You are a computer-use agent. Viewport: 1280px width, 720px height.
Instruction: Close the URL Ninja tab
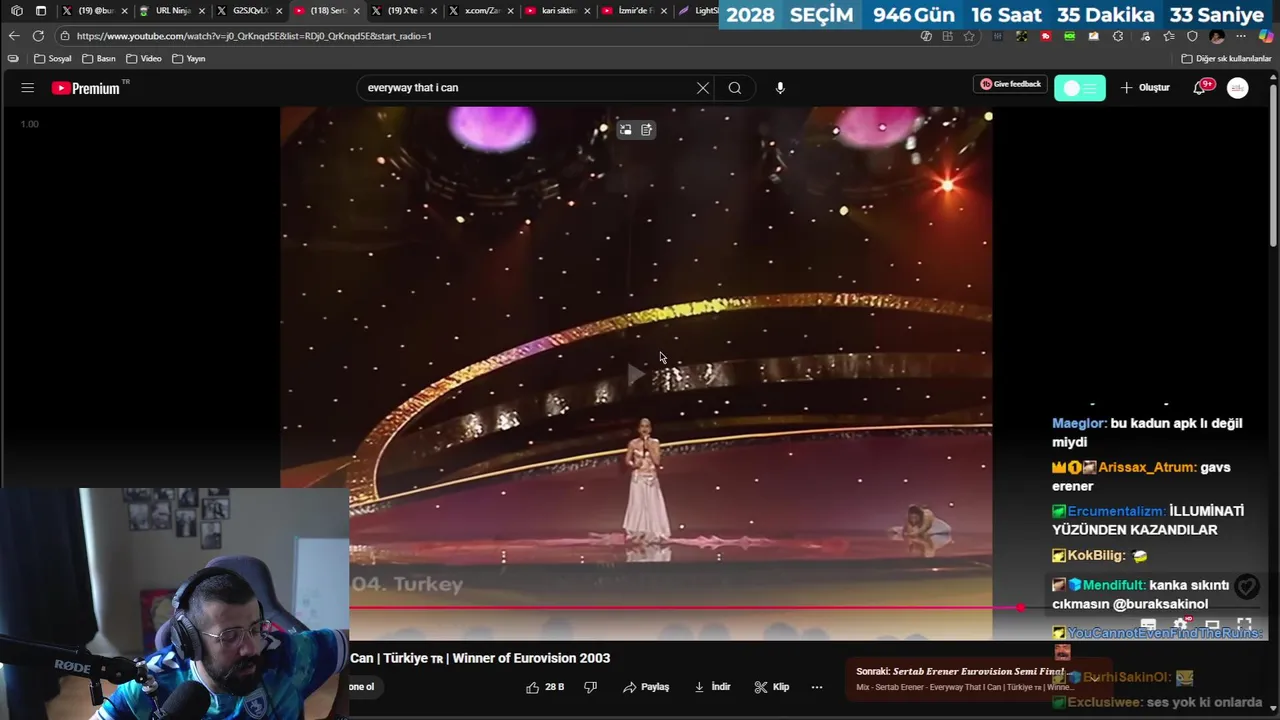pyautogui.click(x=201, y=11)
